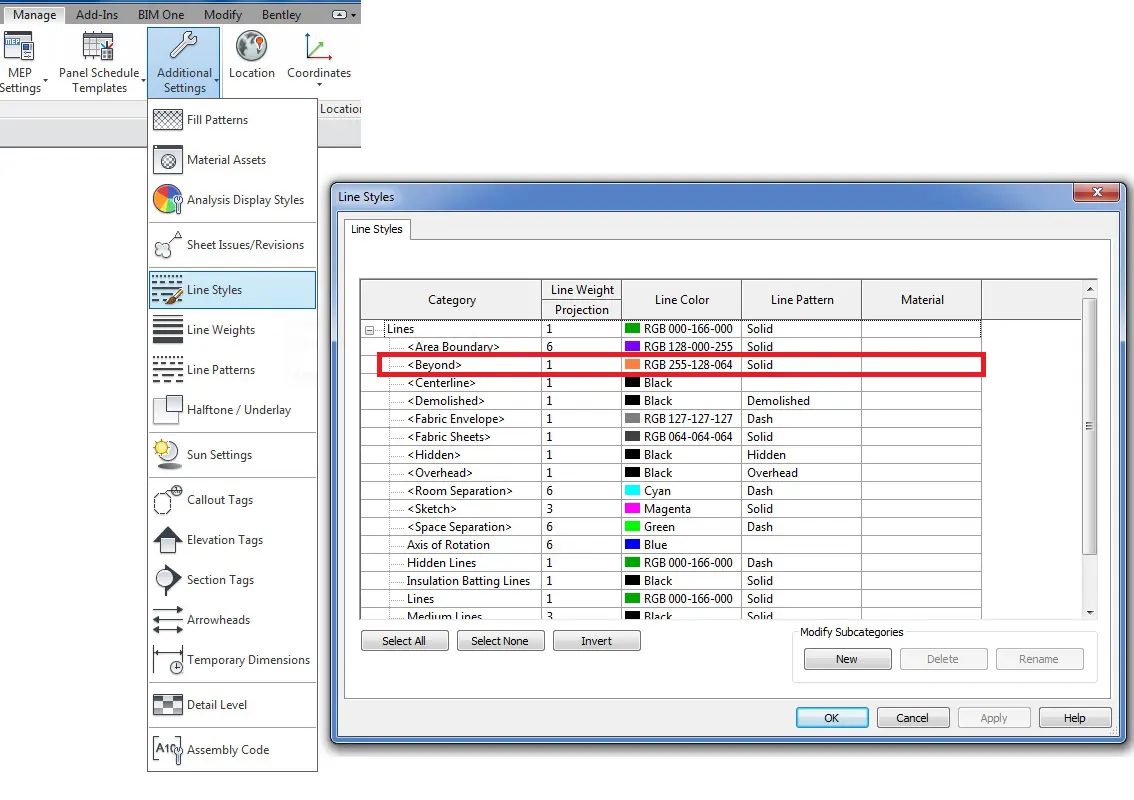This screenshot has height=800, width=1134.
Task: Click Invert button
Action: (597, 641)
